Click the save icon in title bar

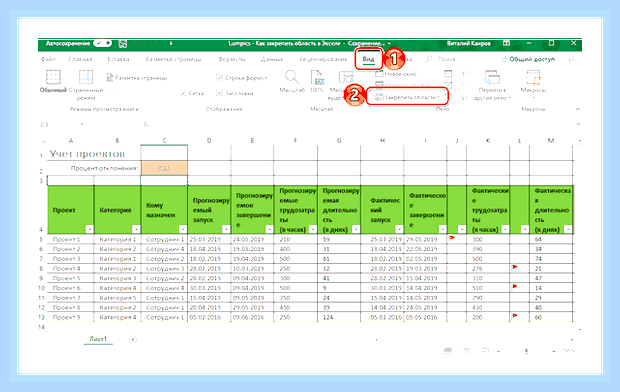pyautogui.click(x=123, y=44)
